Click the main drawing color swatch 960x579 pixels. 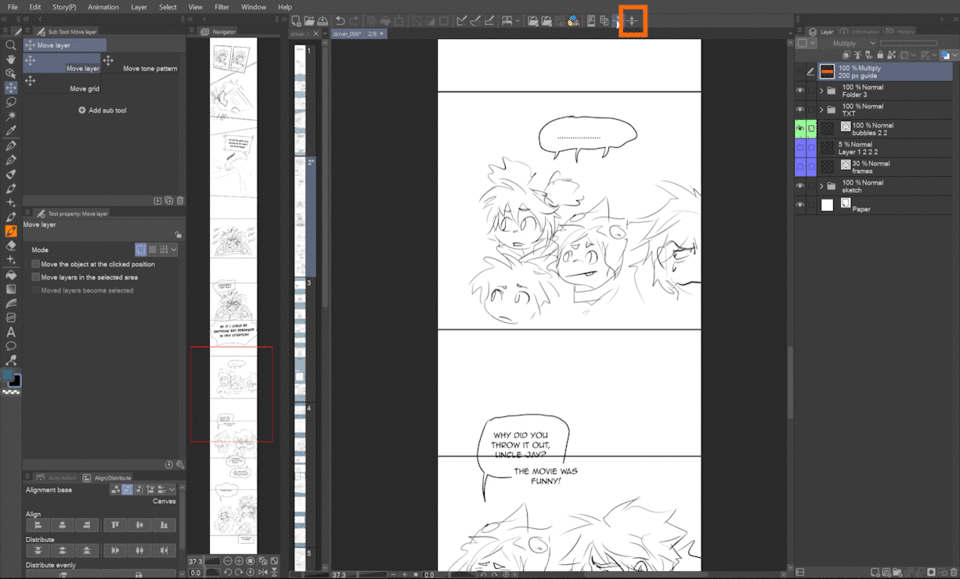point(8,375)
